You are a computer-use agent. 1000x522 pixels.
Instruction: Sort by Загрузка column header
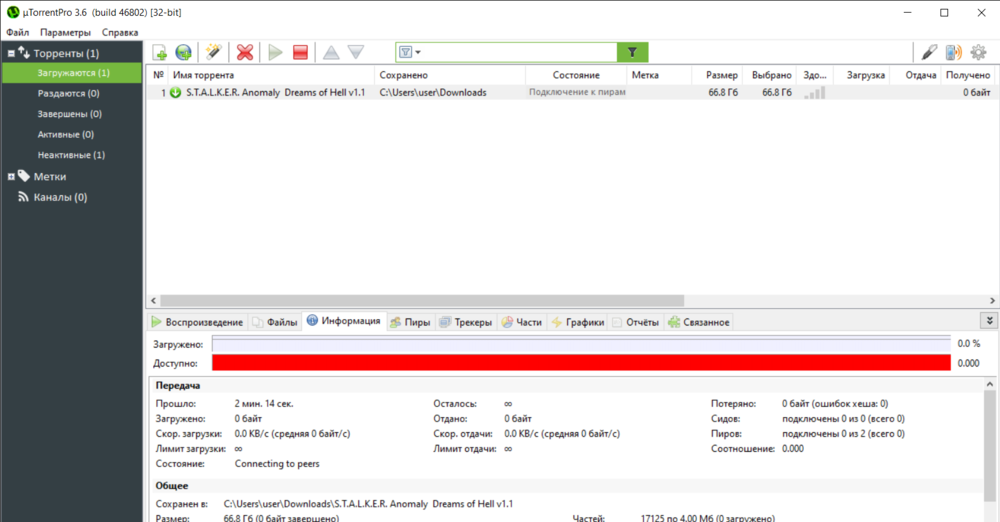(x=862, y=75)
